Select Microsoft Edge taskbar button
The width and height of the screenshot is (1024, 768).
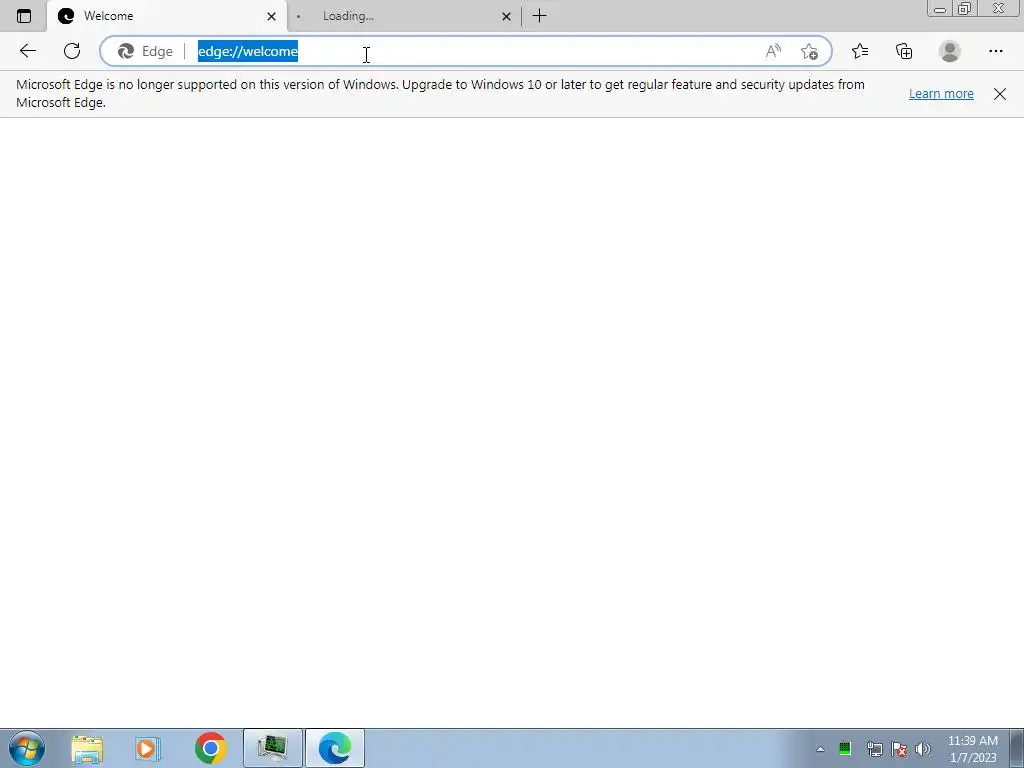334,748
